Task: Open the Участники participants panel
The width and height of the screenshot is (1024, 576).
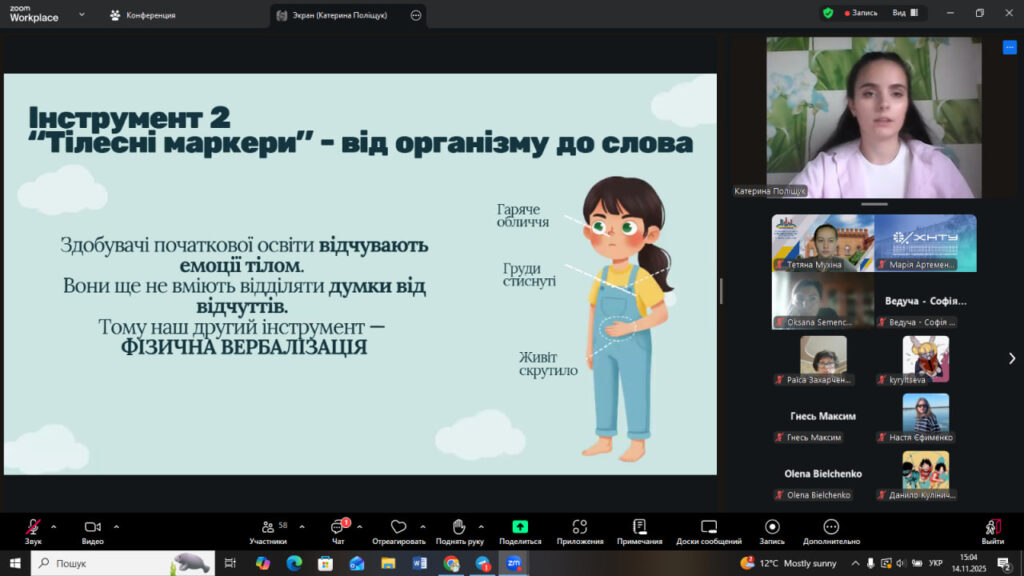Action: coord(267,530)
